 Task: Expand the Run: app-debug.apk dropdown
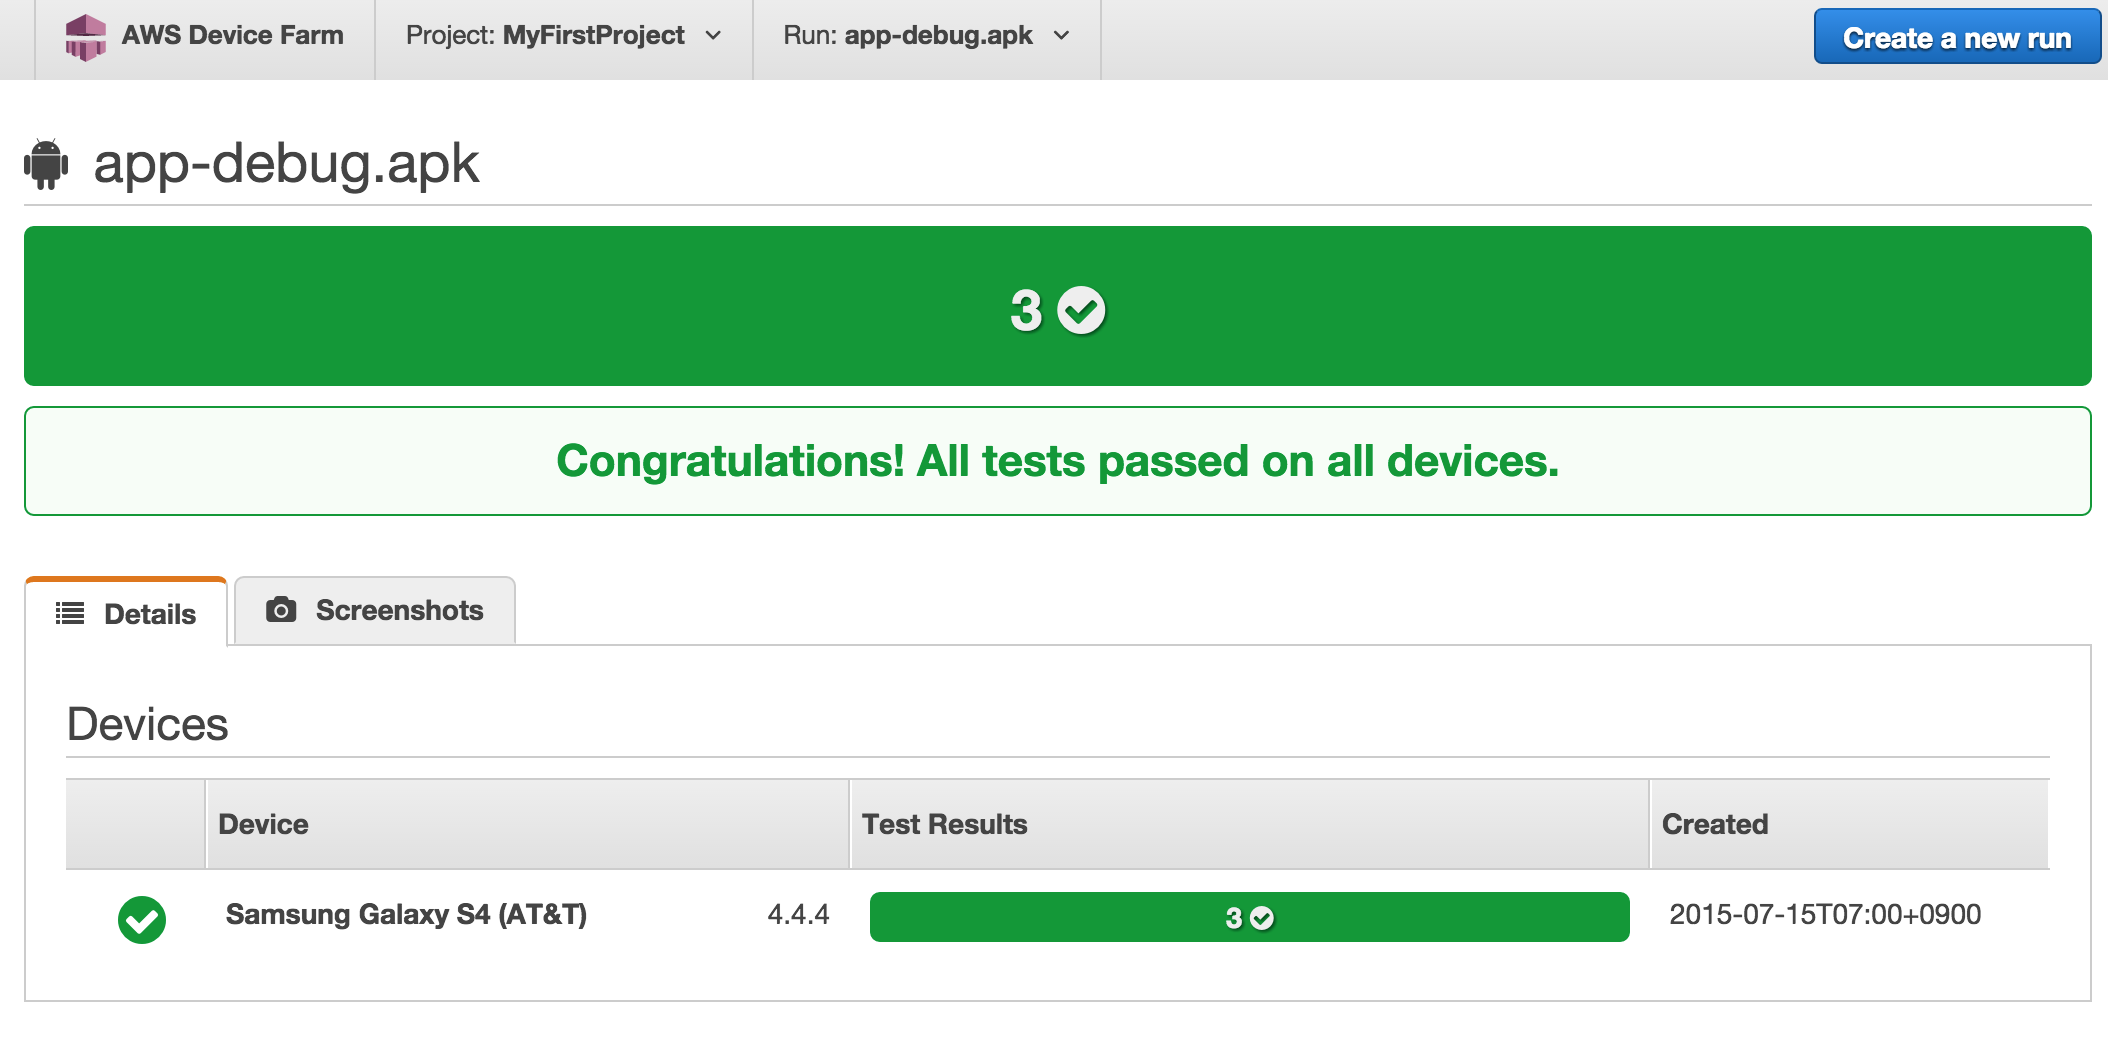(x=926, y=36)
